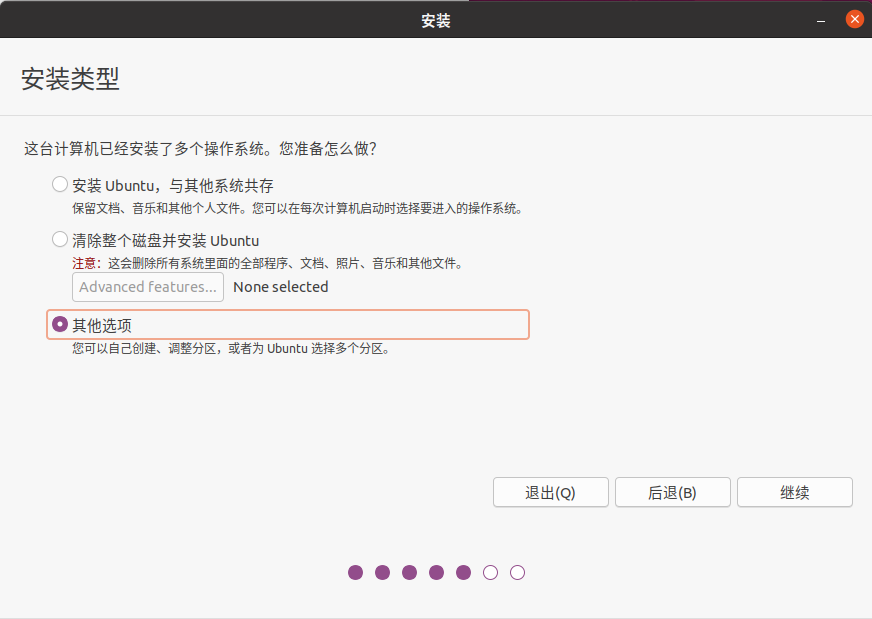Select install Ubuntu alongside other systems option

coord(60,185)
